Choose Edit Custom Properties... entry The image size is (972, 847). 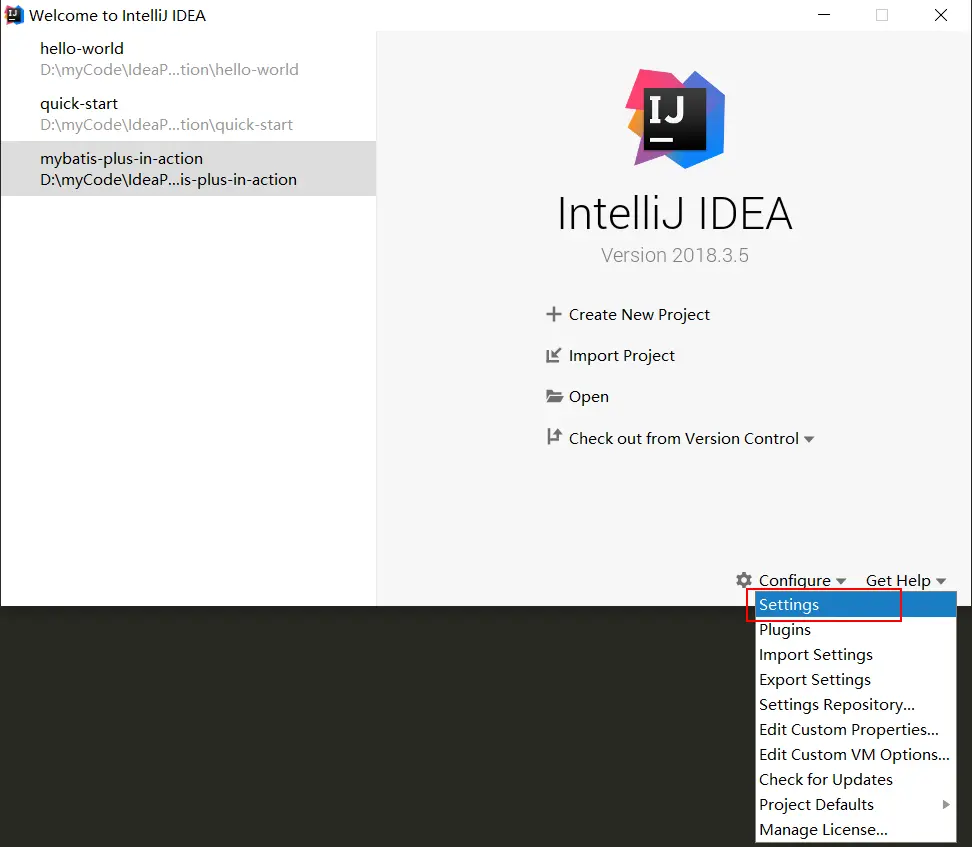[855, 729]
